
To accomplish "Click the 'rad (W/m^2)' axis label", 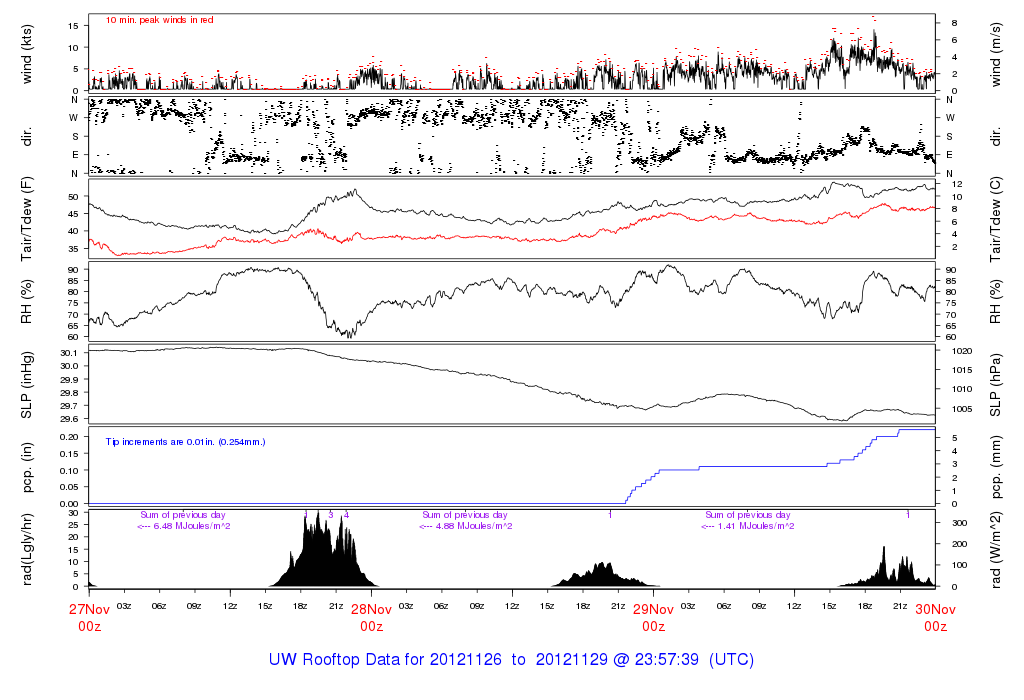I will tap(995, 549).
